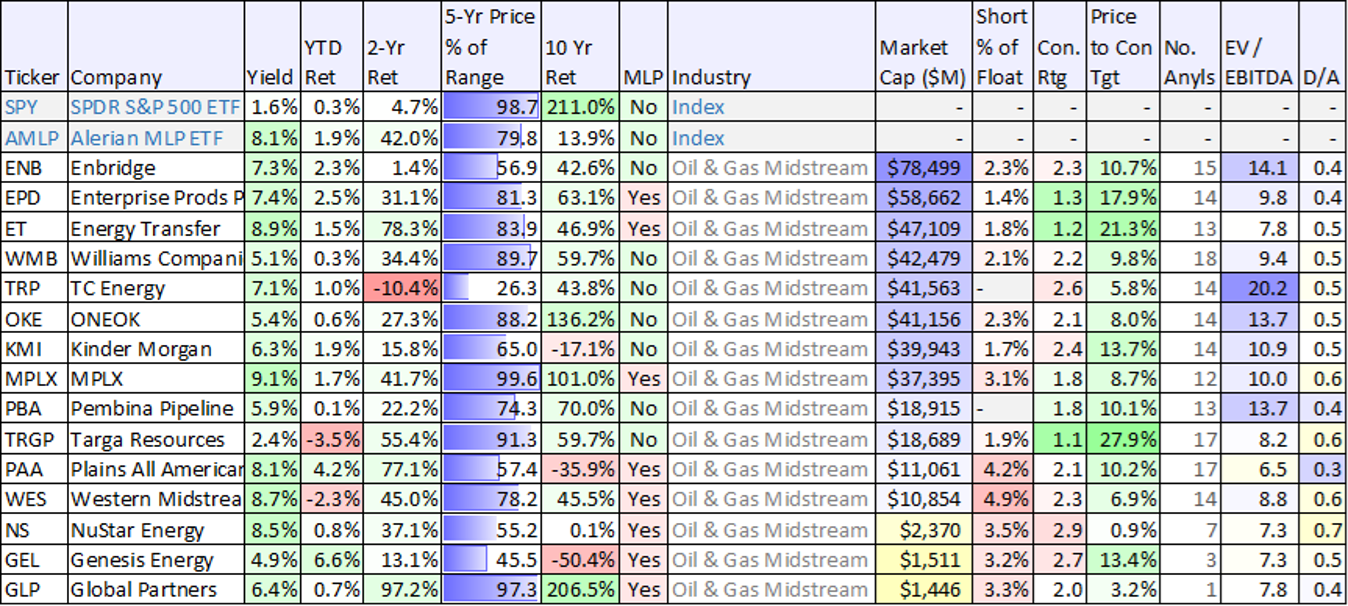The height and width of the screenshot is (606, 1348).
Task: Select the ENB ticker cell
Action: [x=35, y=168]
